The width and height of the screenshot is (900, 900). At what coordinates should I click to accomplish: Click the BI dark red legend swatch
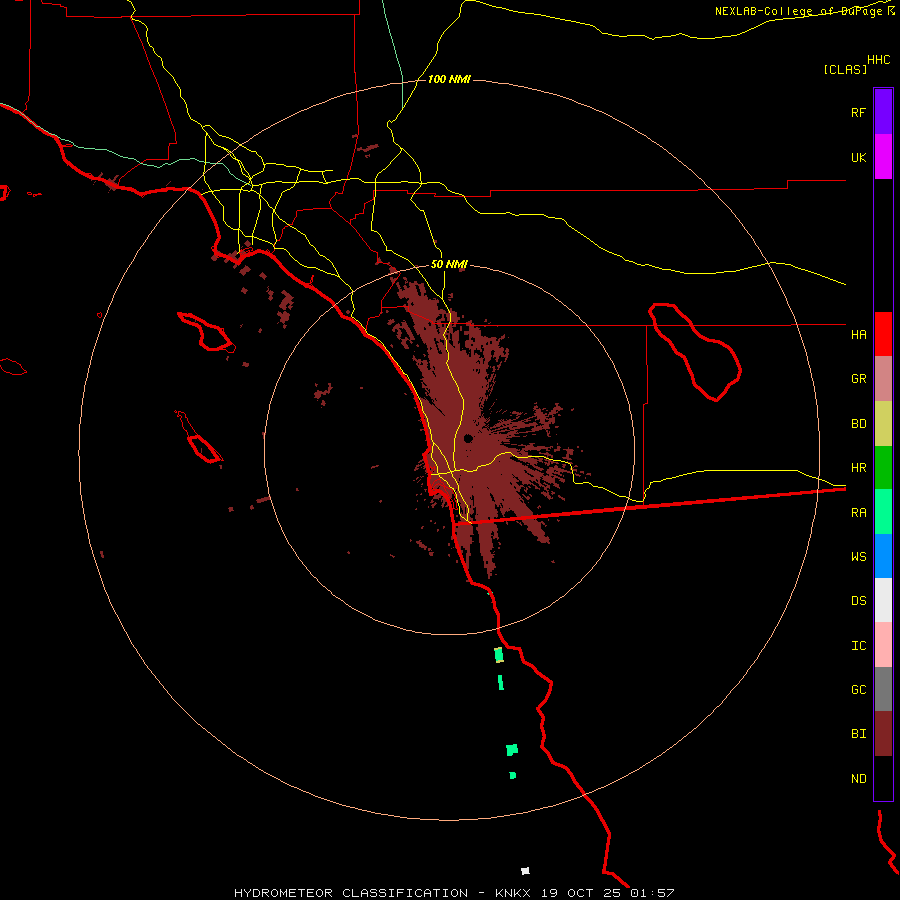point(883,734)
